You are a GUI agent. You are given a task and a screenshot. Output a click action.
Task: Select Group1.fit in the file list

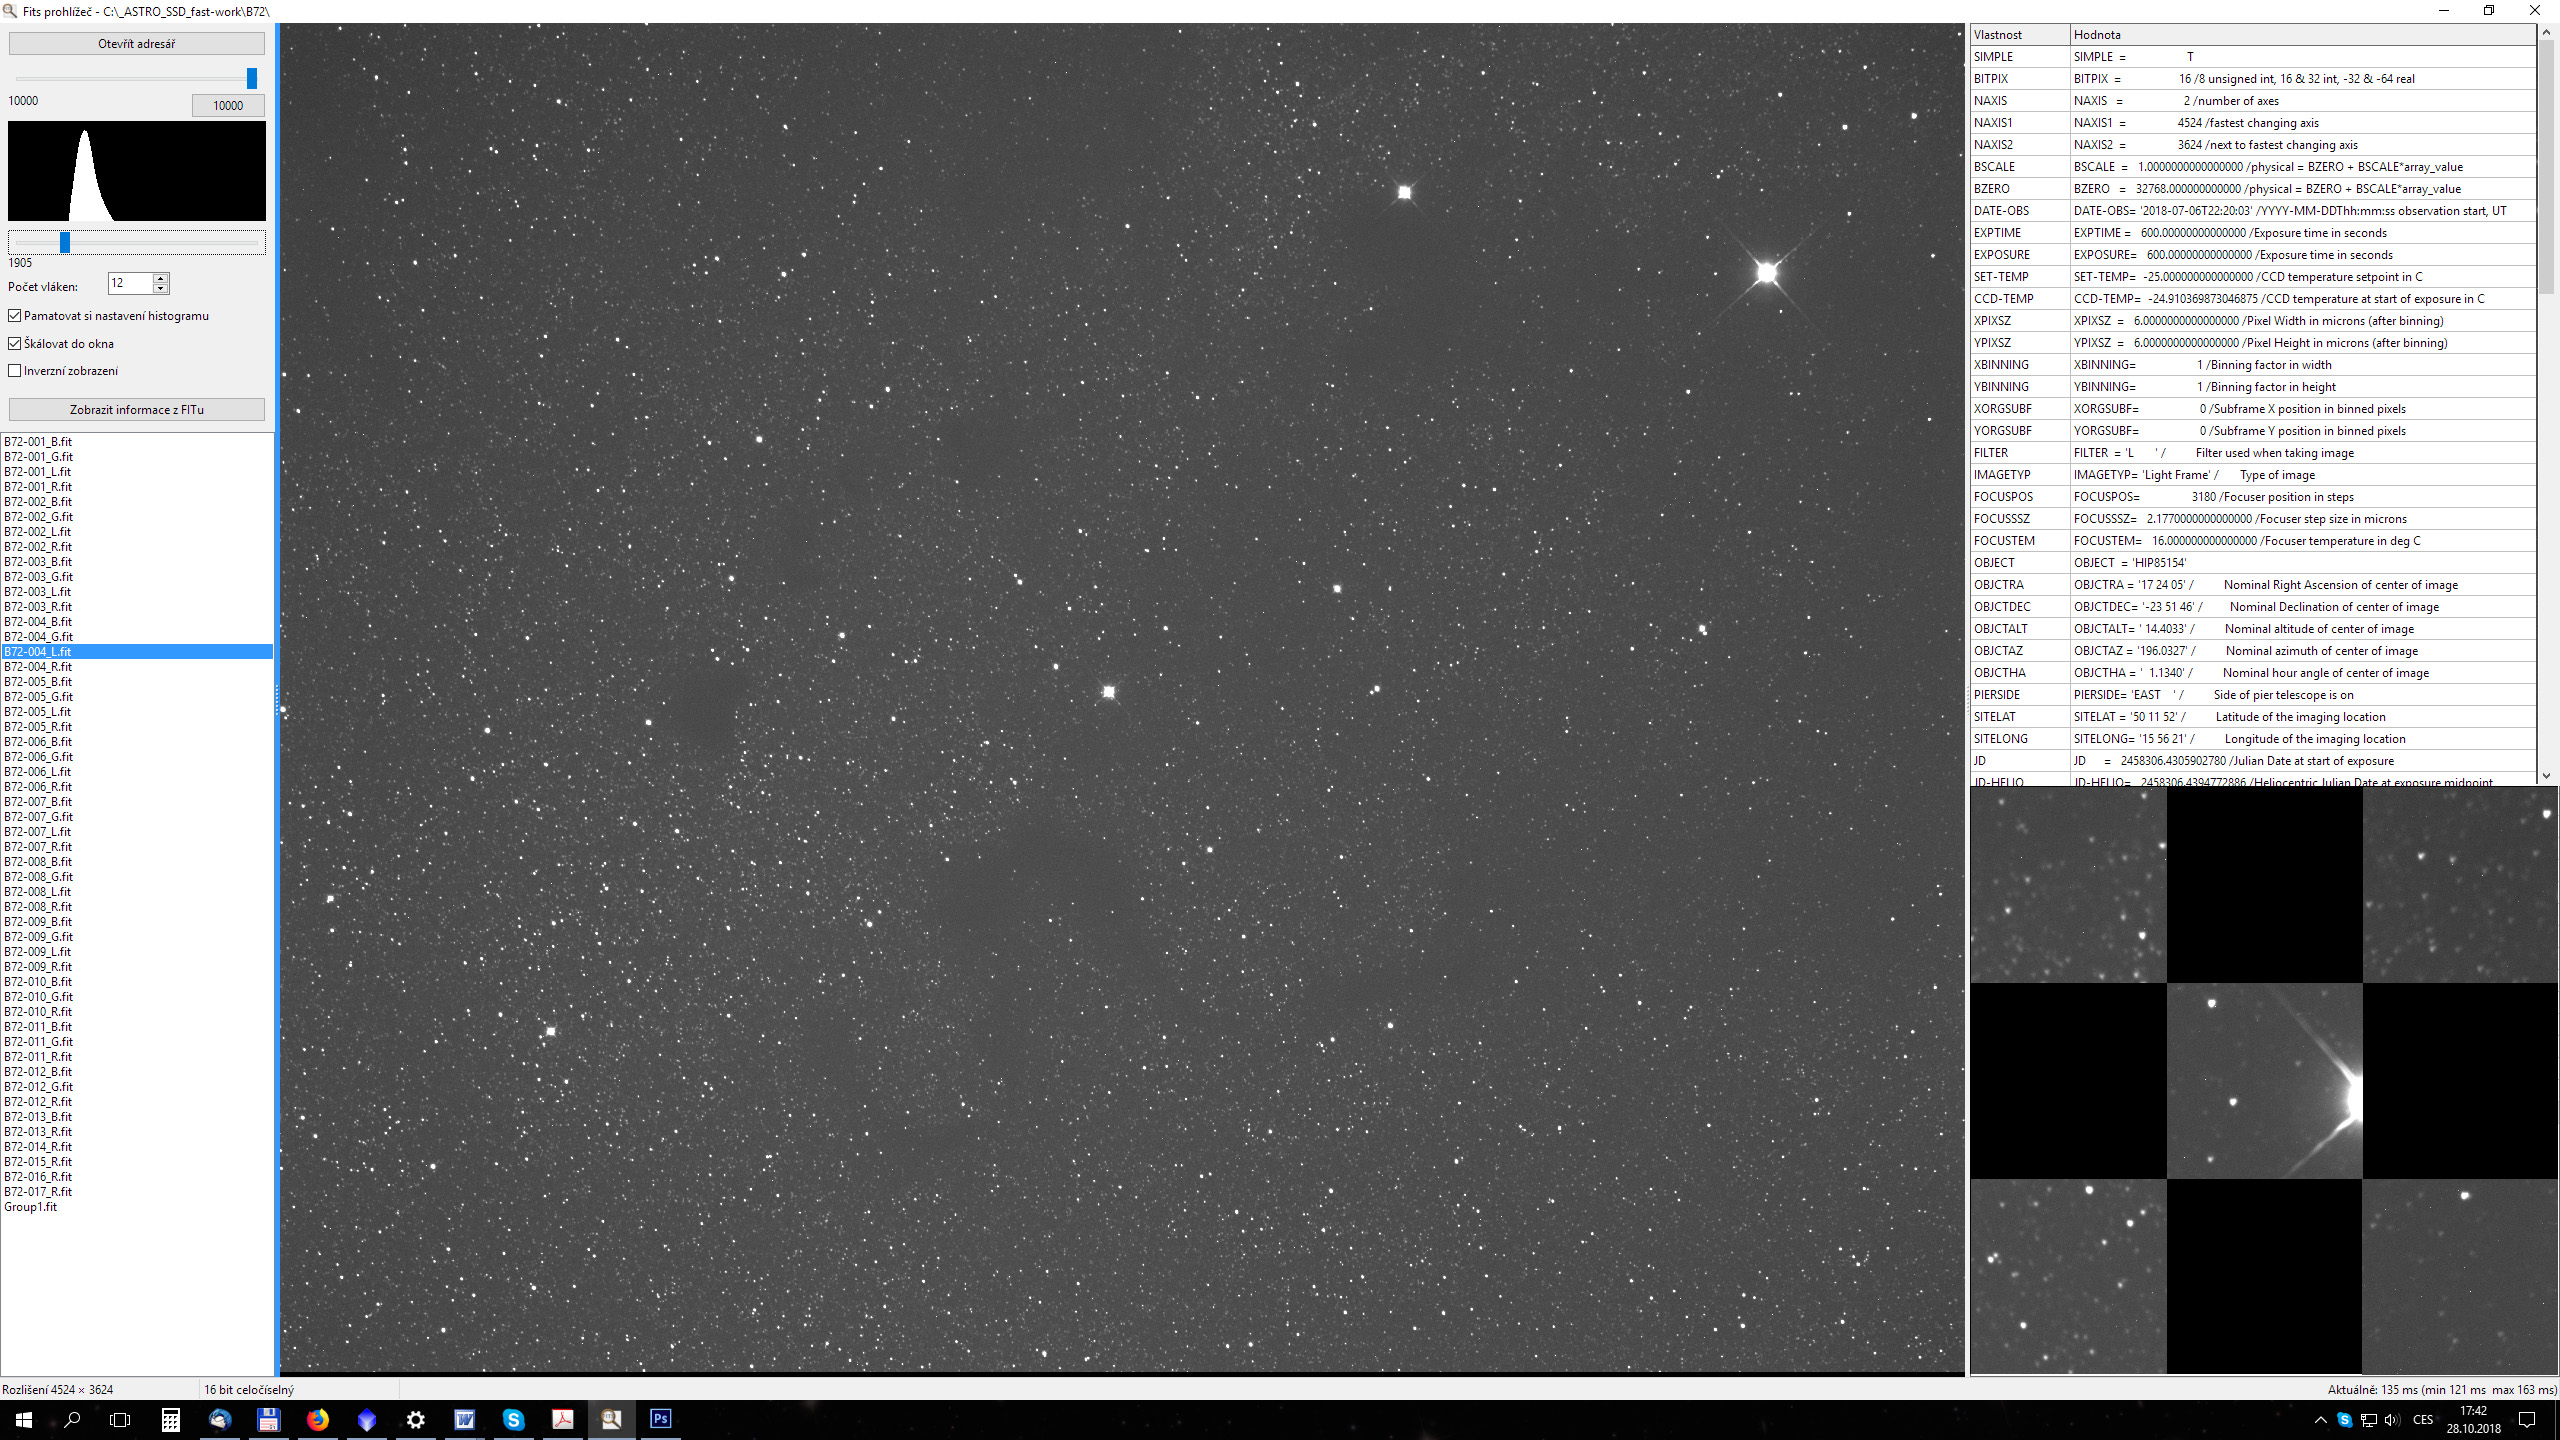click(31, 1207)
